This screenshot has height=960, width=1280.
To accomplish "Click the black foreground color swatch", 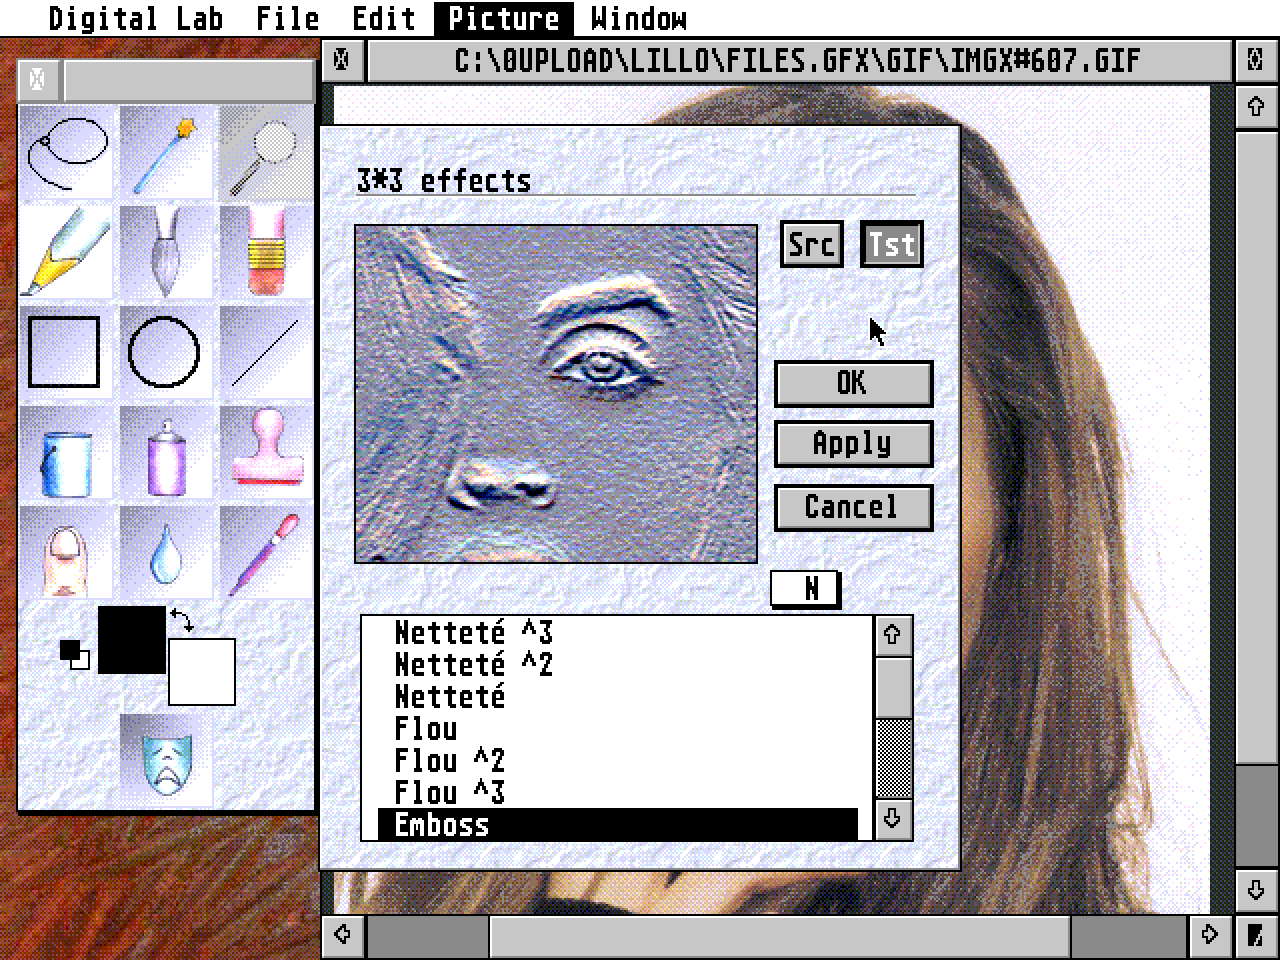I will pyautogui.click(x=132, y=640).
